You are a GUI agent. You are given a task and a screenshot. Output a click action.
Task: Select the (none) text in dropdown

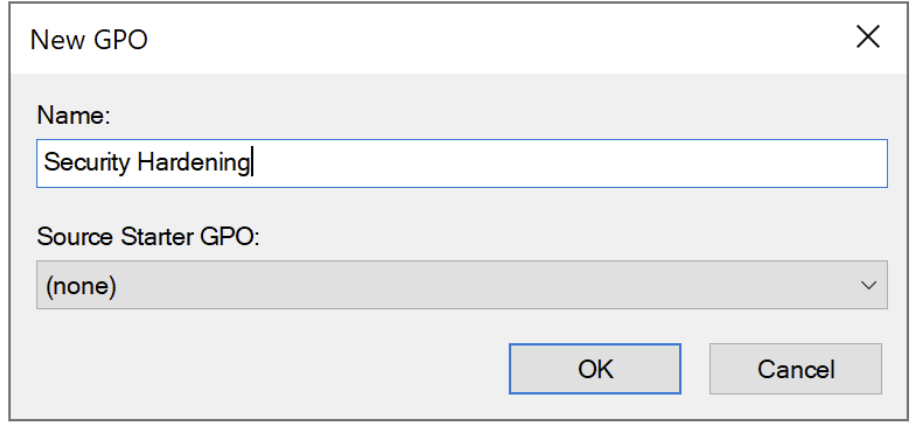[x=81, y=286]
